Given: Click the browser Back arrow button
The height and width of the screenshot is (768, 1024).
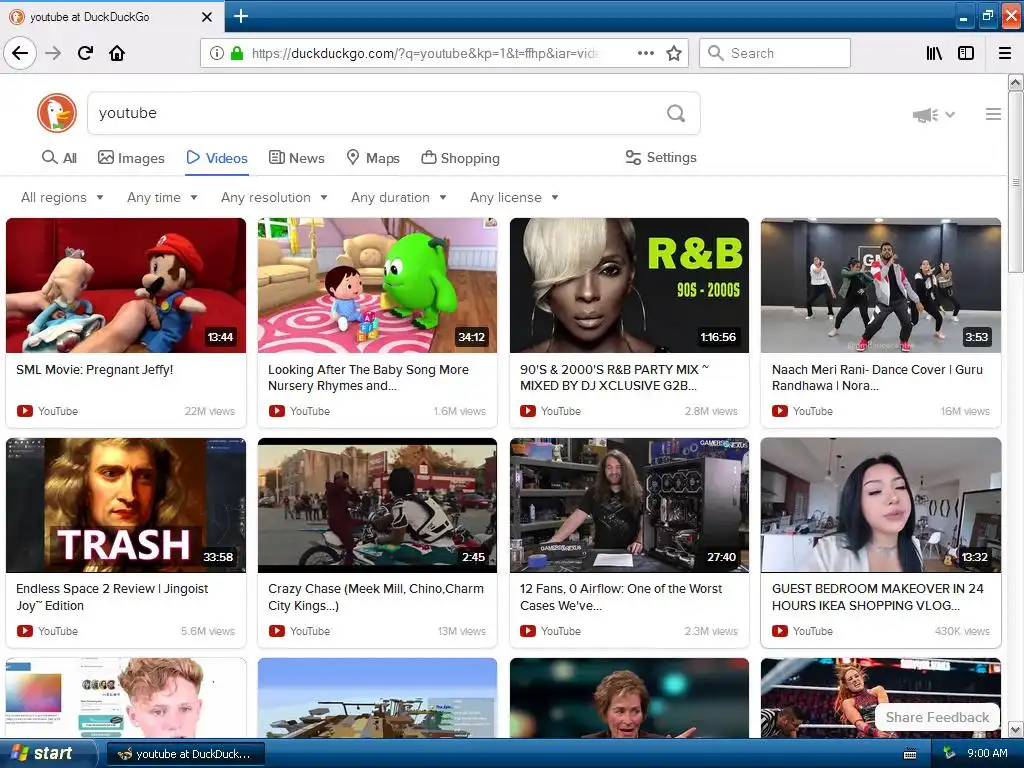Looking at the screenshot, I should (x=20, y=53).
